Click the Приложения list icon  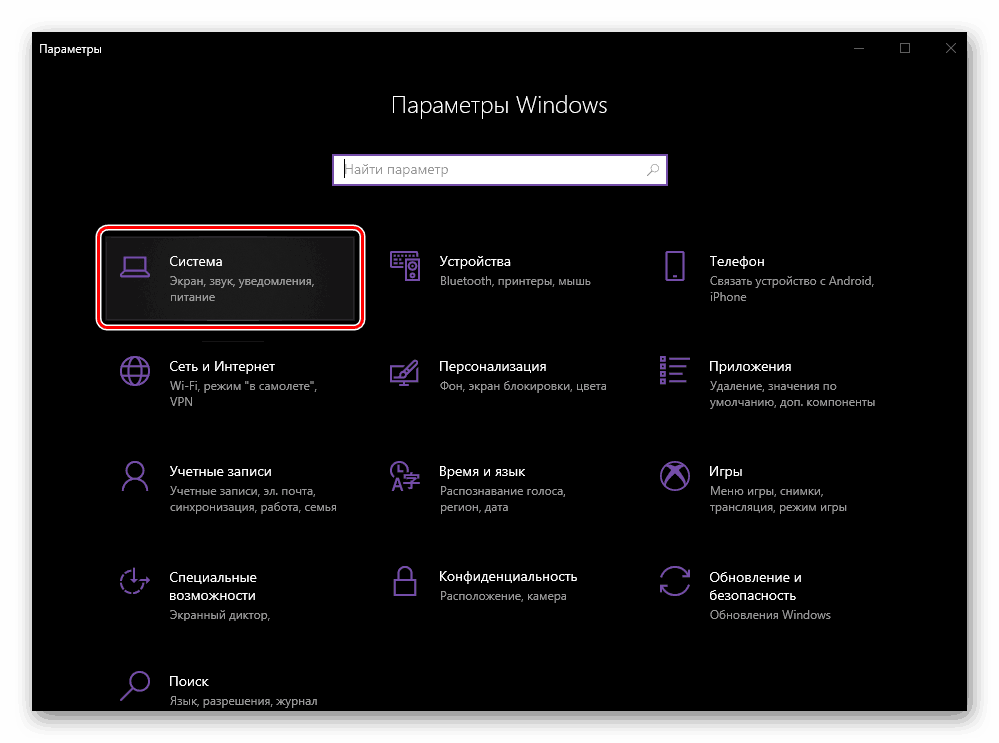675,370
